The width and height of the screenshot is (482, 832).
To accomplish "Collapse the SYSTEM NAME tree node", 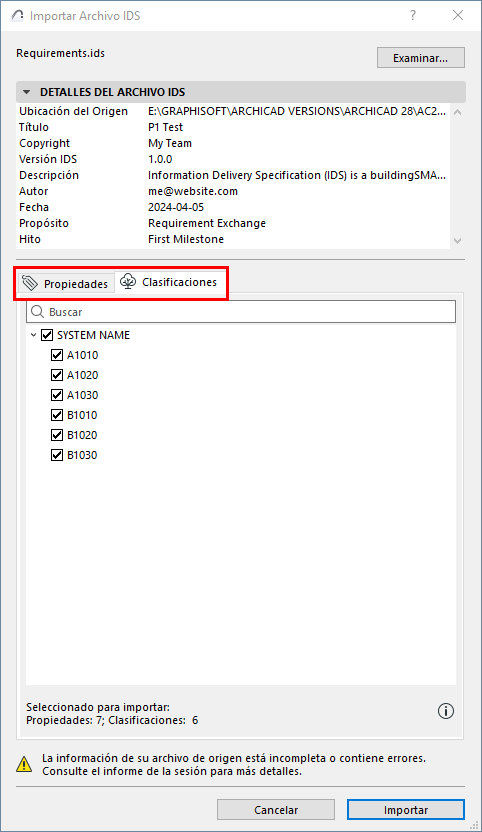I will pyautogui.click(x=33, y=335).
